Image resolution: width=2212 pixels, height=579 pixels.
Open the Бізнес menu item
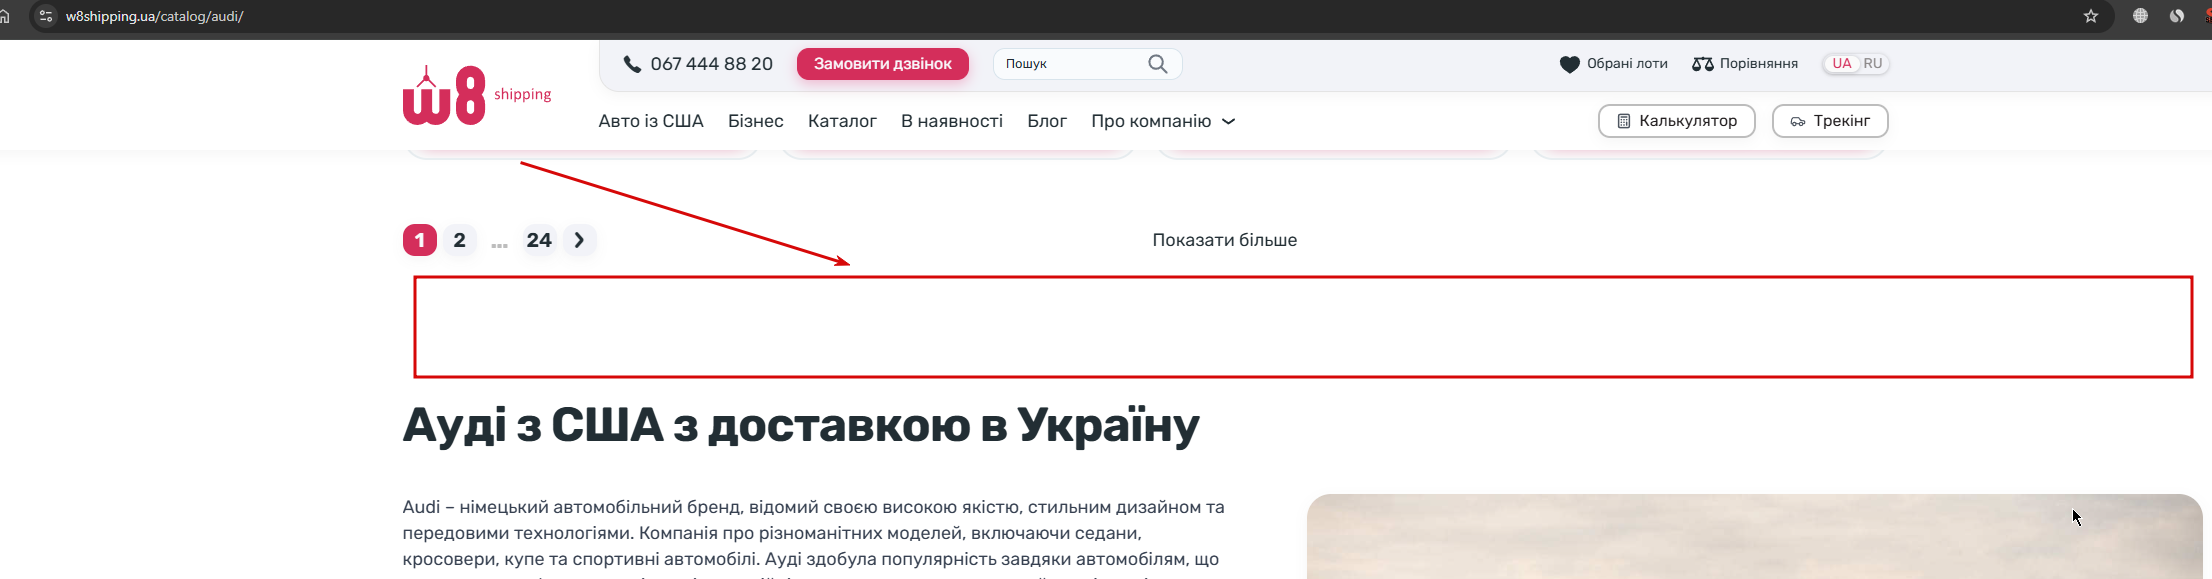click(x=756, y=121)
